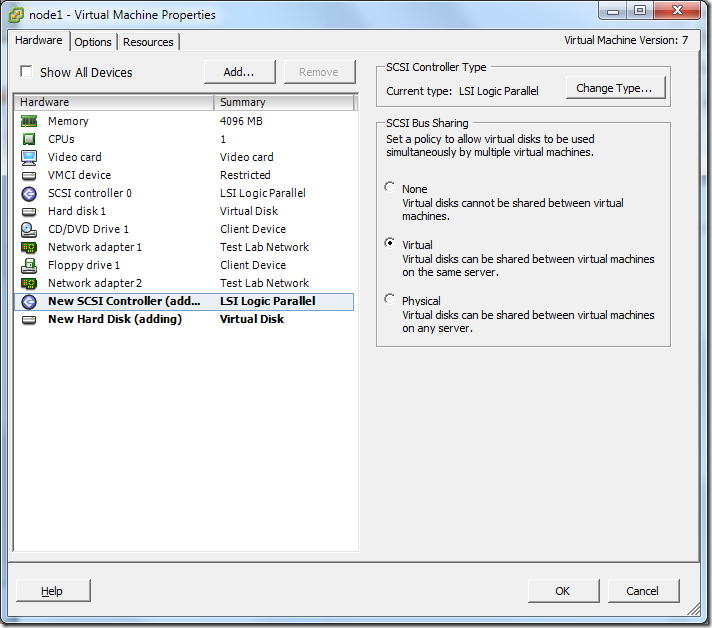Confirm with the OK button
Viewport: 712px width, 628px height.
(x=563, y=590)
